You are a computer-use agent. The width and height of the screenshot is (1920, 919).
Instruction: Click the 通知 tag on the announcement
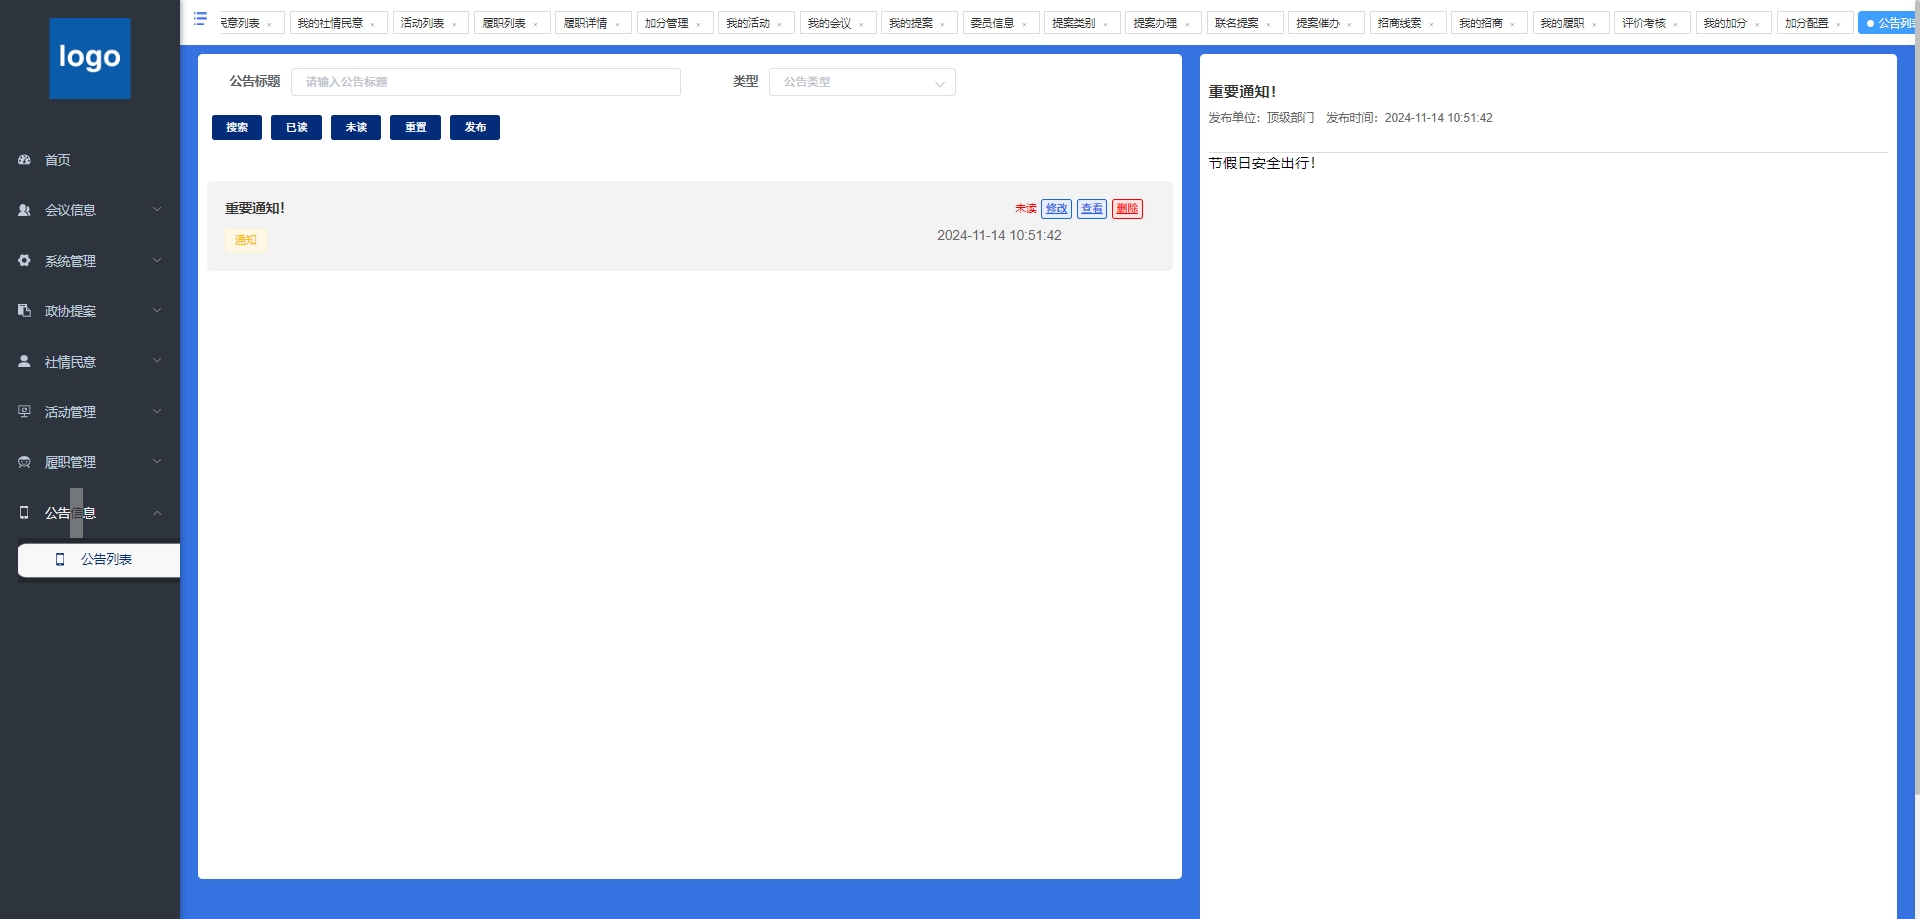tap(245, 240)
